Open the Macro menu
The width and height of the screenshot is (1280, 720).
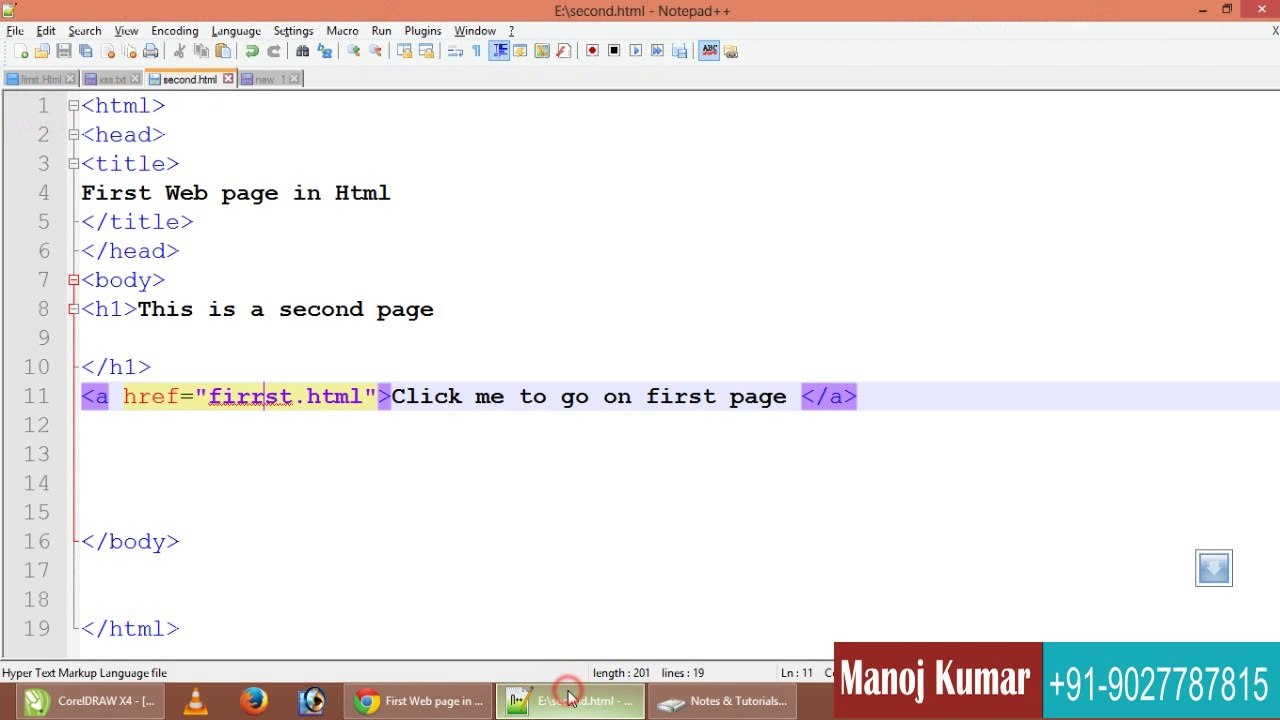click(x=342, y=31)
